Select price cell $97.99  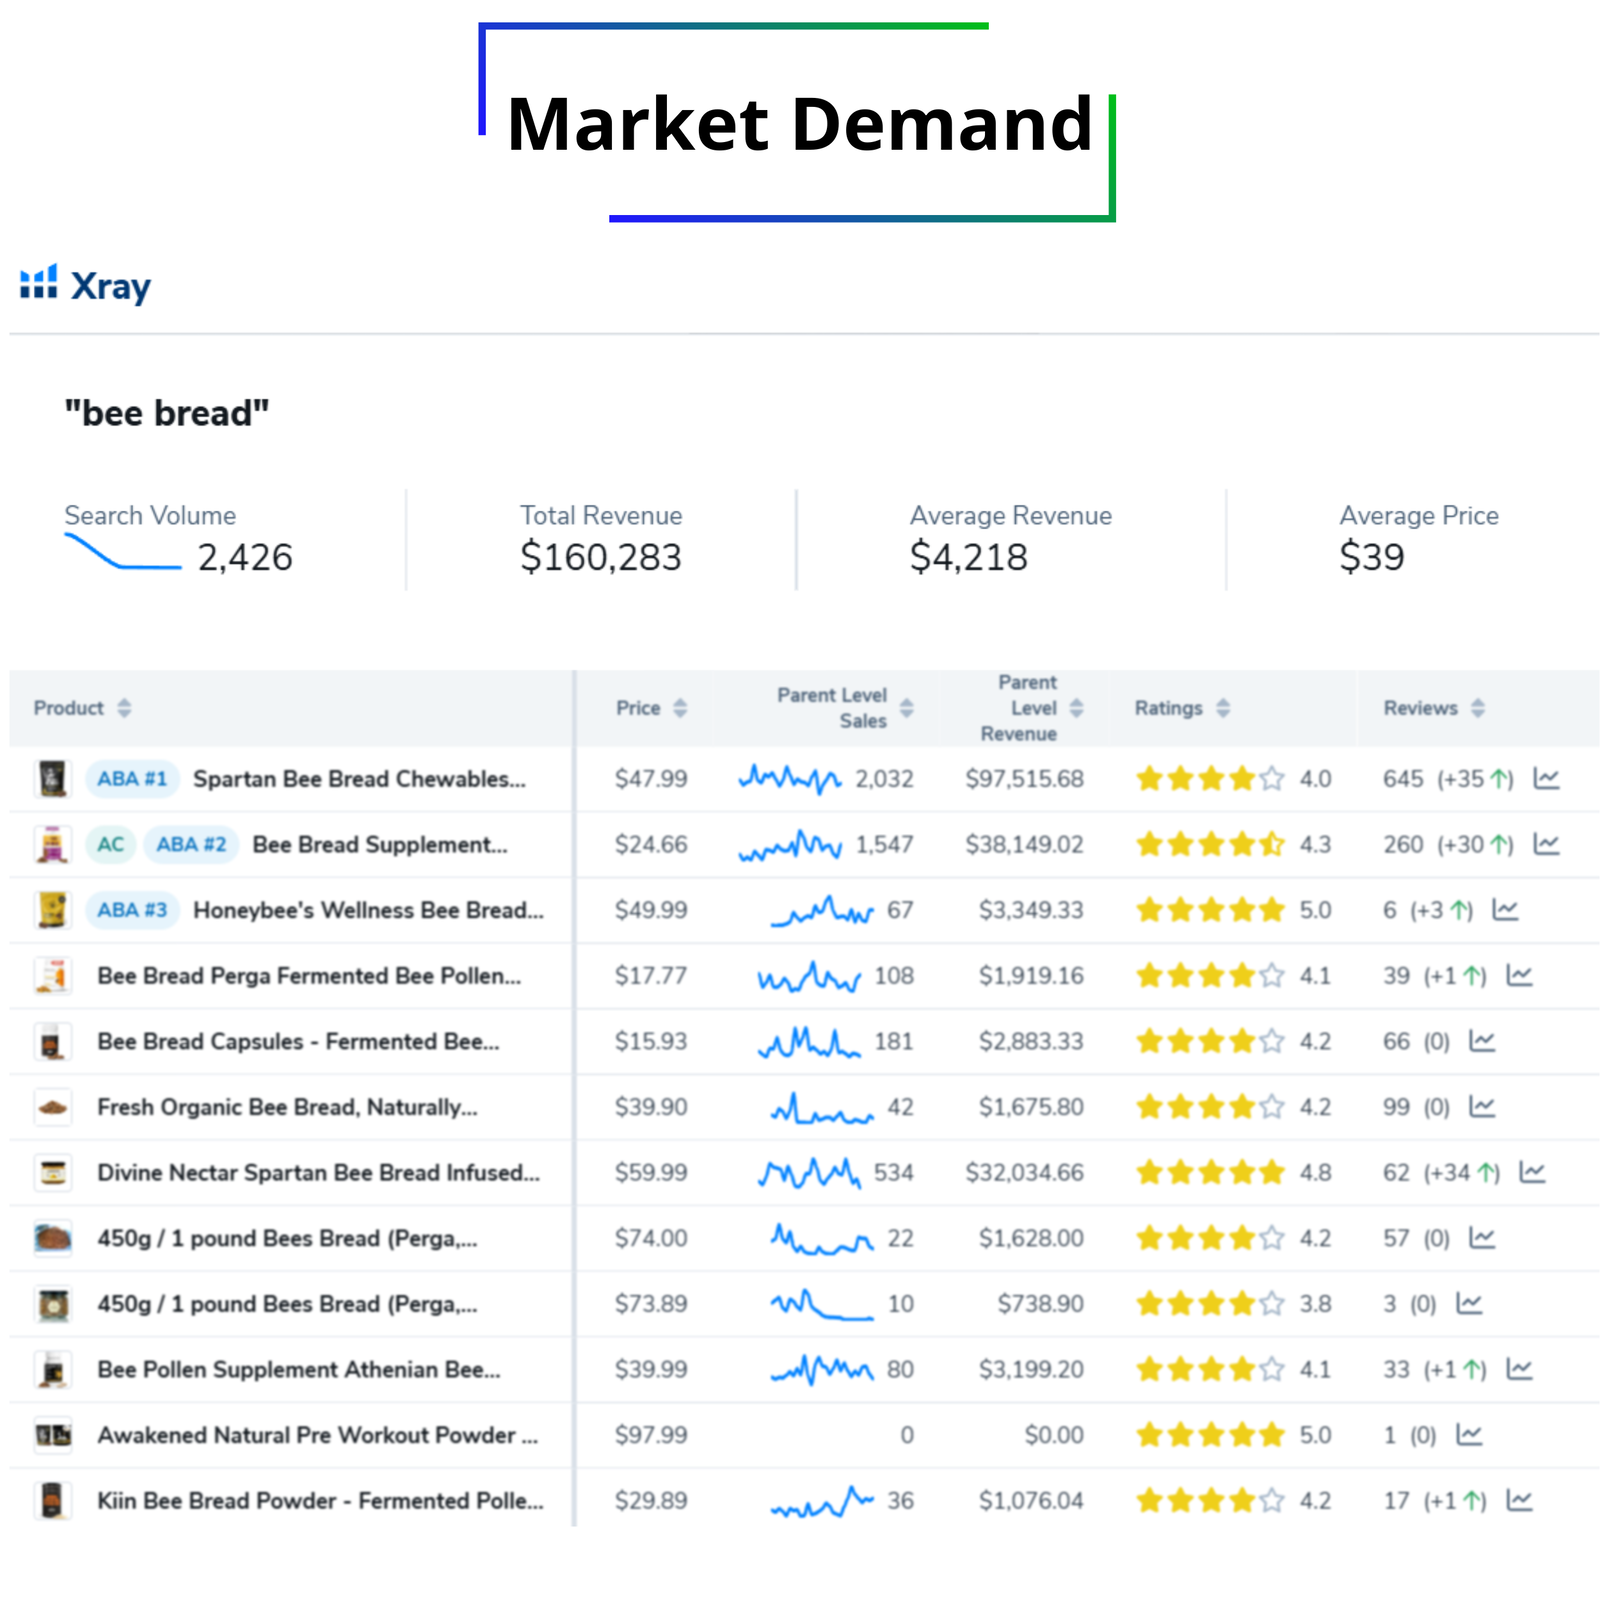click(651, 1435)
